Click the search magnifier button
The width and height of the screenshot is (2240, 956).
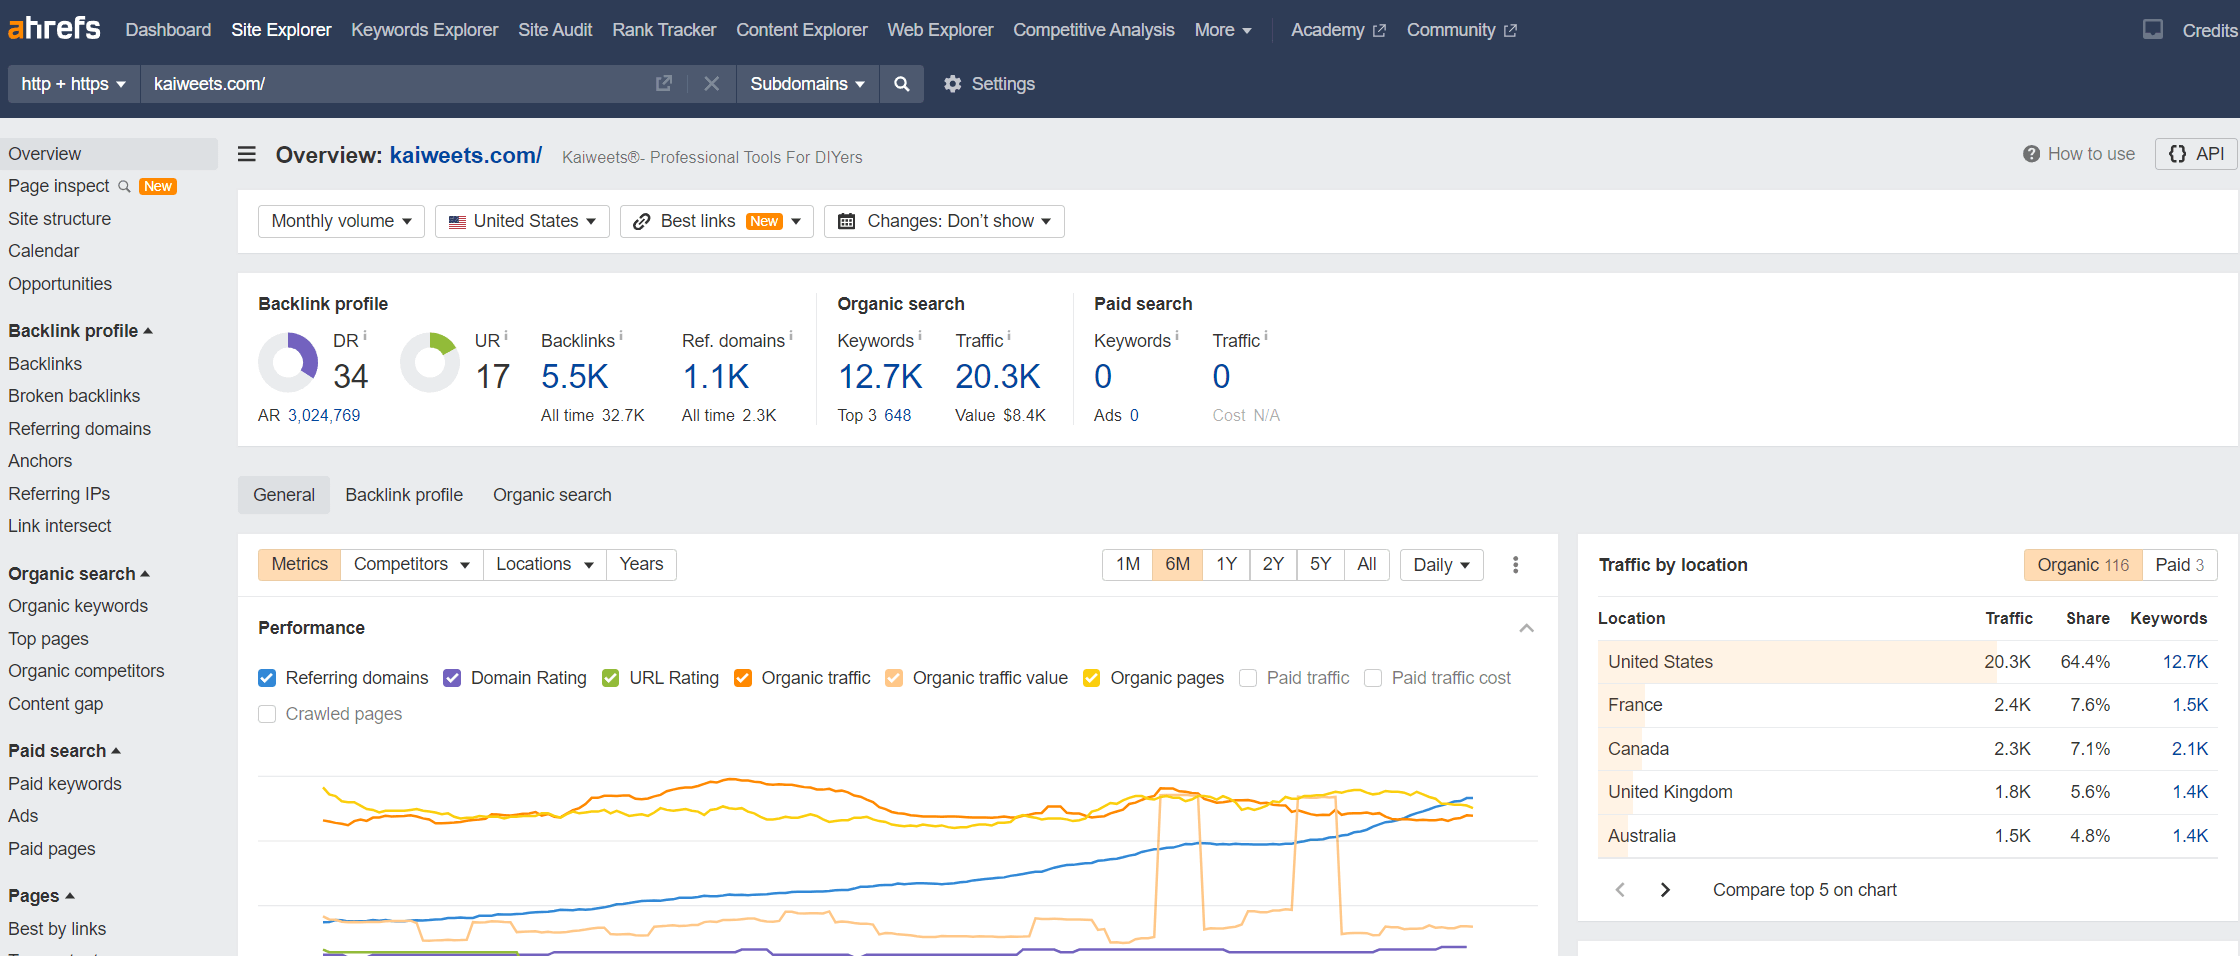[x=902, y=84]
